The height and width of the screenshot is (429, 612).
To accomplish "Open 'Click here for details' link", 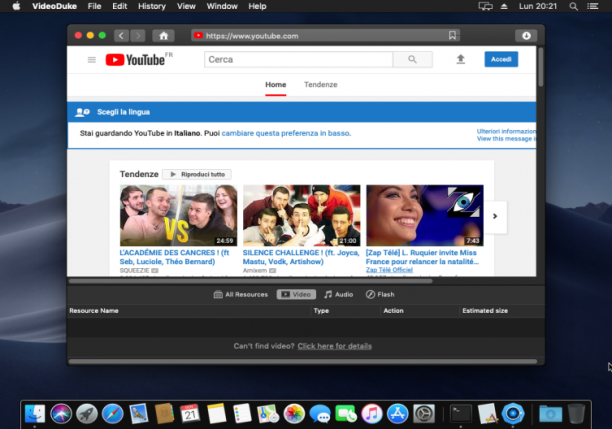I will pos(334,346).
